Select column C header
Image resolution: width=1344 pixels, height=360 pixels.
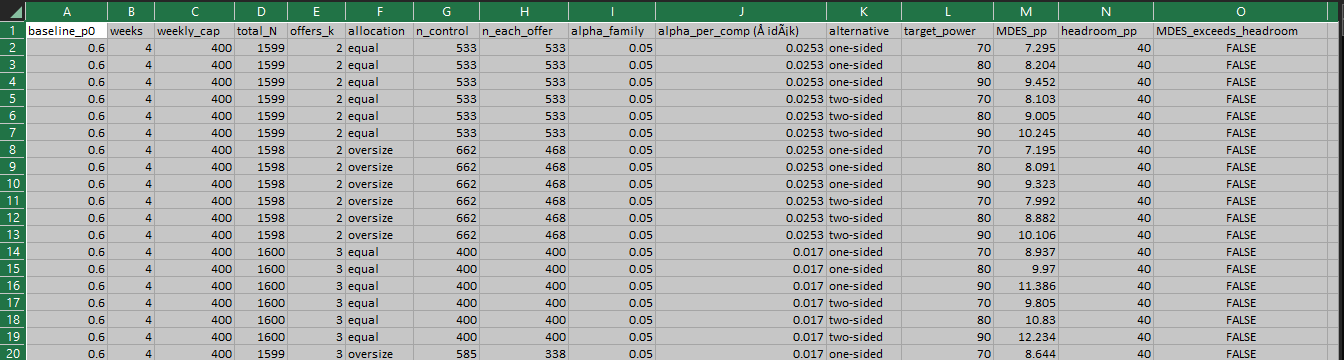click(194, 11)
